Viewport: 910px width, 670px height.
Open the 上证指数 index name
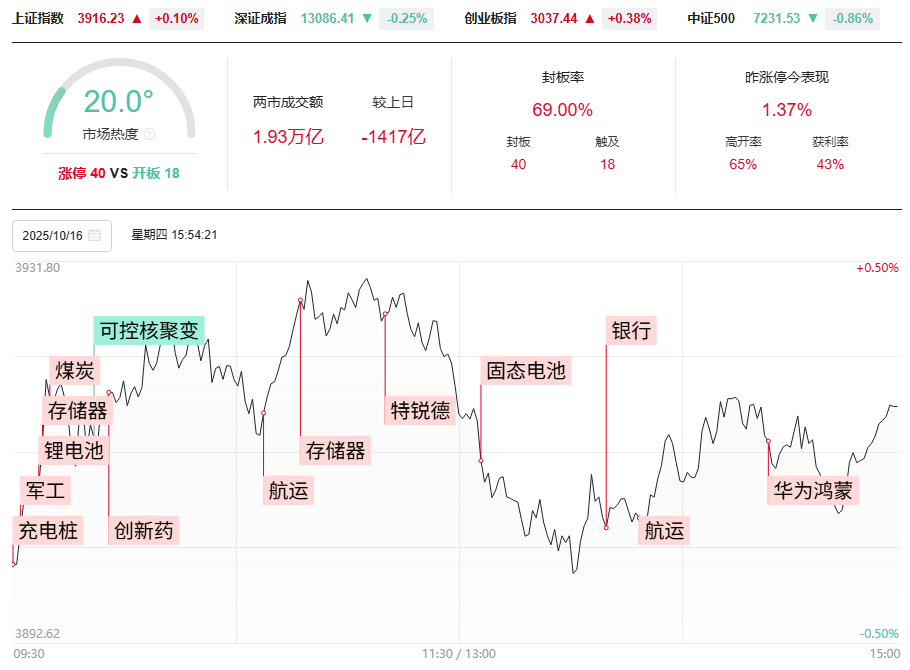pos(38,18)
